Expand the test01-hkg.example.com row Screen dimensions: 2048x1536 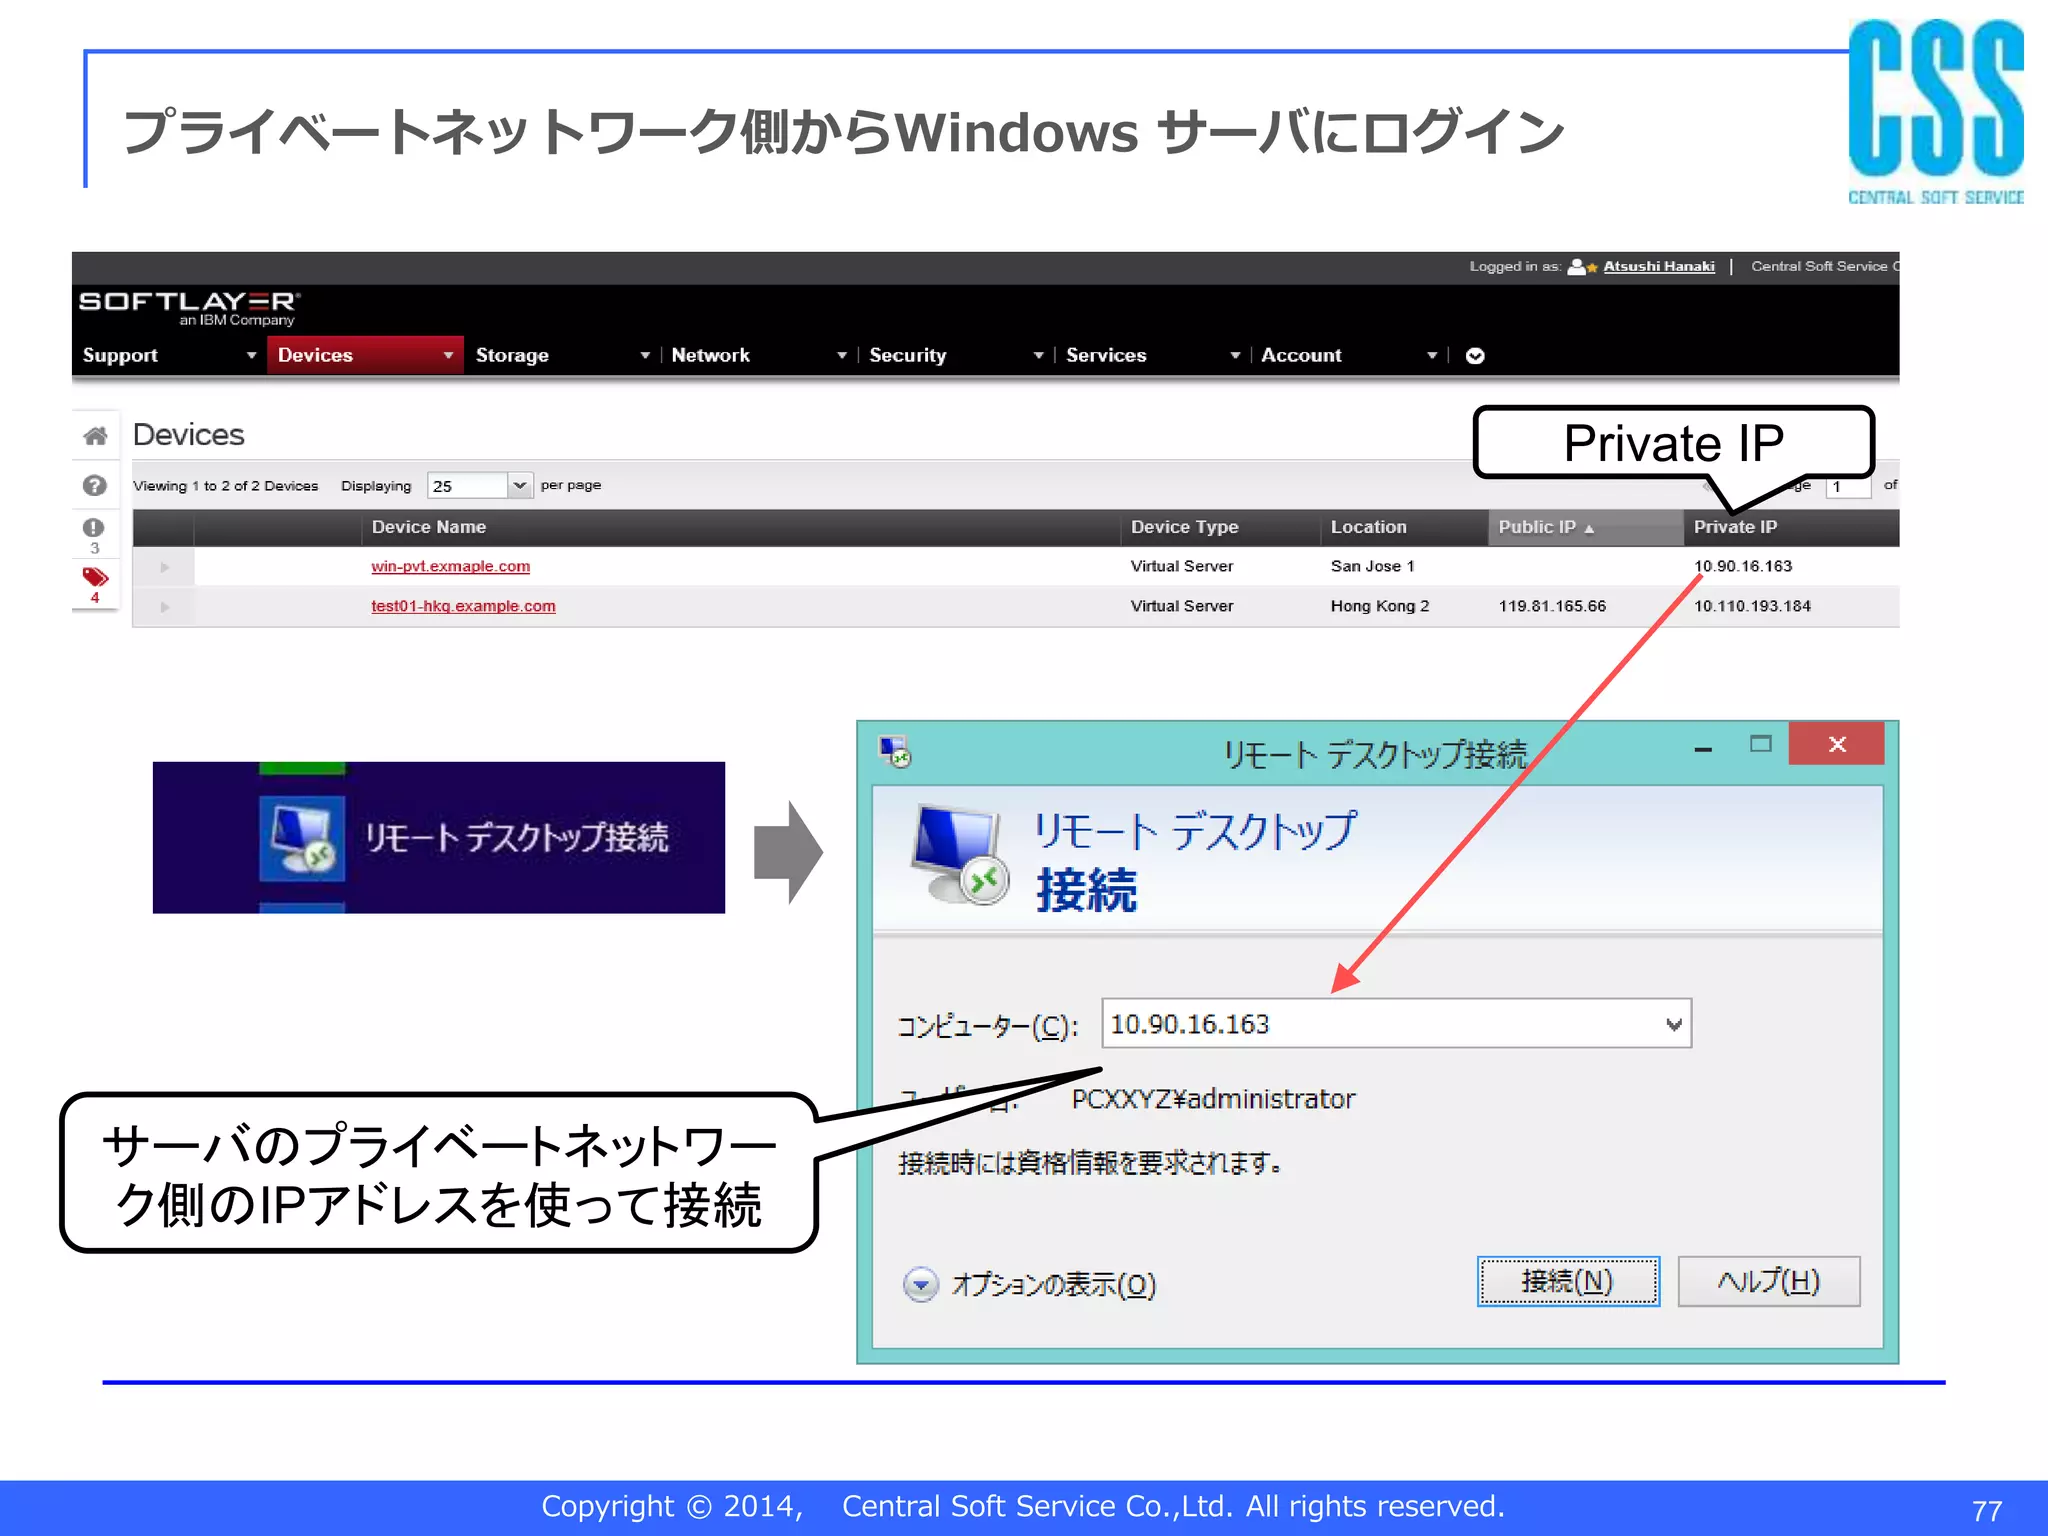coord(165,607)
